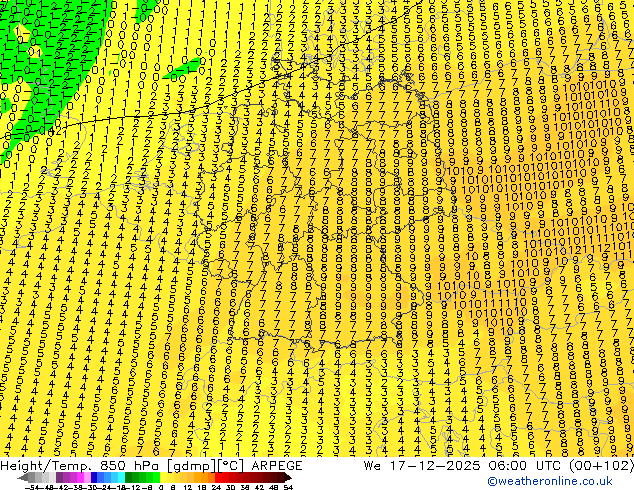Viewport: 634px width, 490px height.
Task: Click the ©weatheronline.co.uk credit text
Action: click(x=550, y=481)
